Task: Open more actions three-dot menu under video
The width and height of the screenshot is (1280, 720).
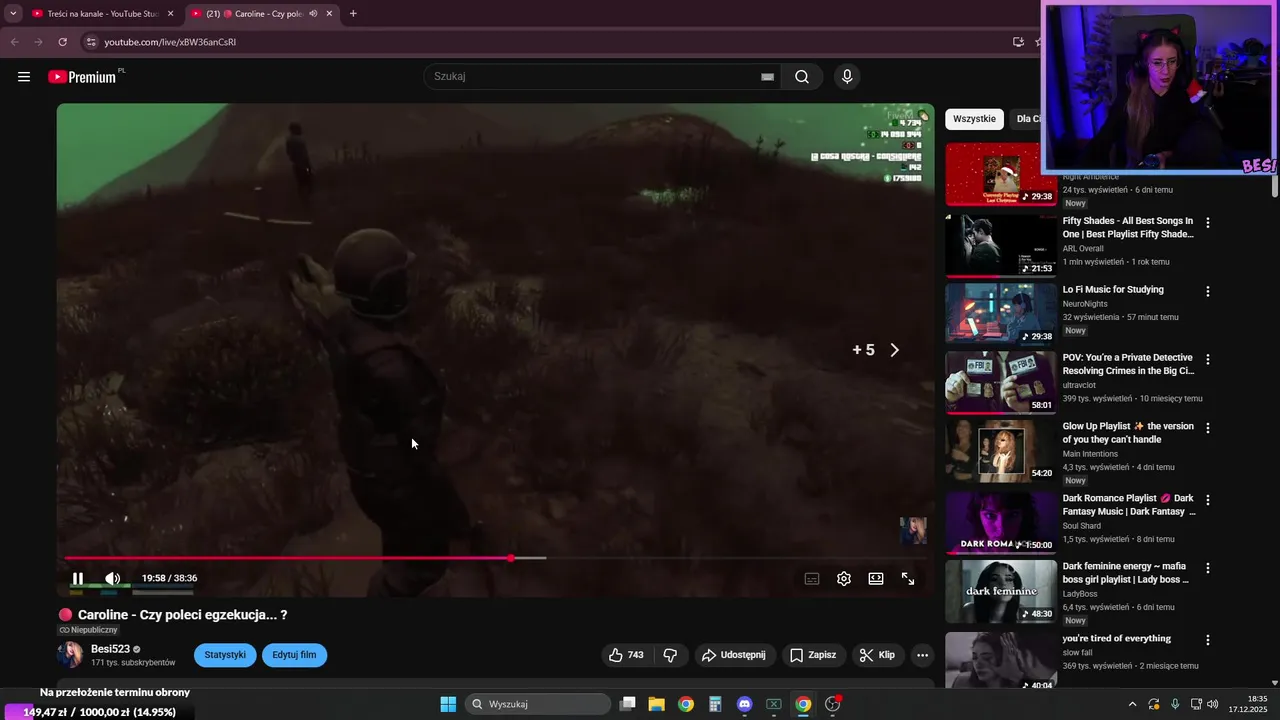Action: click(x=922, y=655)
